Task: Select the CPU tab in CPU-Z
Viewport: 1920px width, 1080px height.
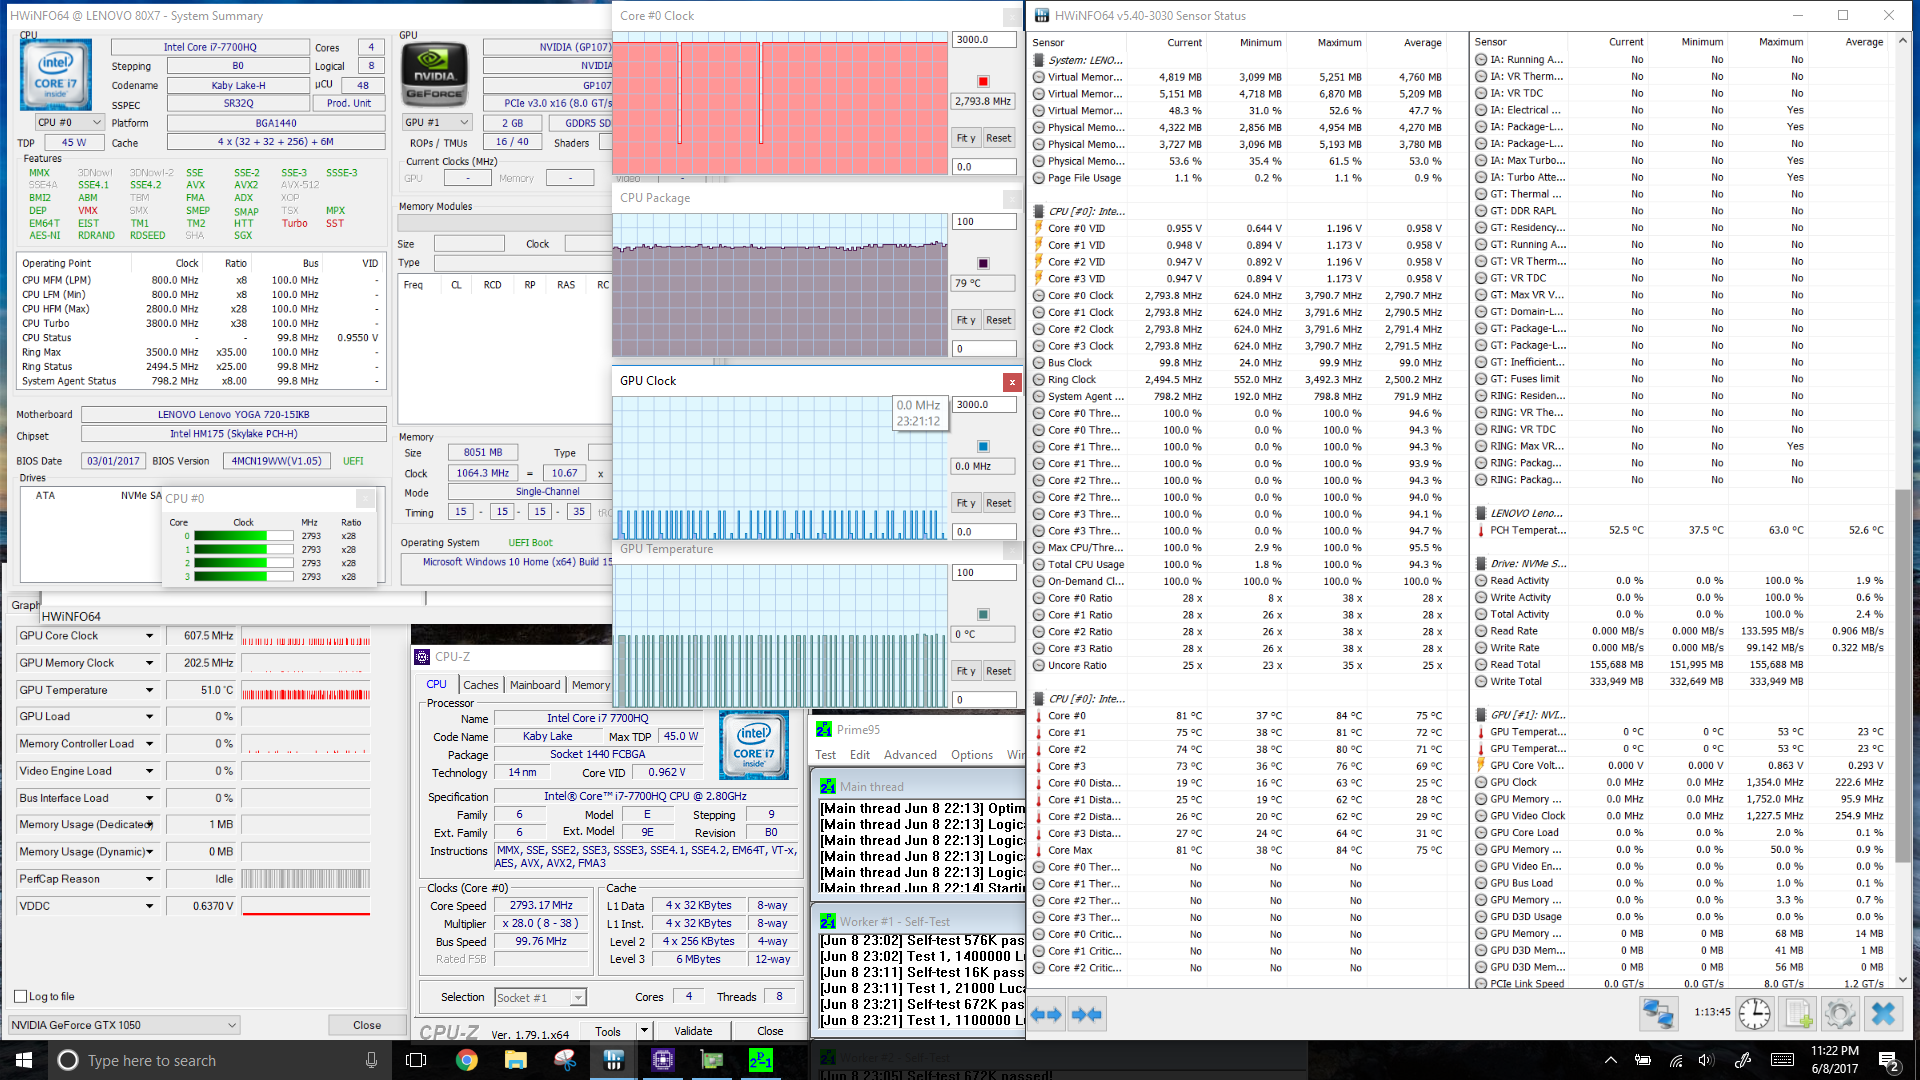Action: (x=437, y=684)
